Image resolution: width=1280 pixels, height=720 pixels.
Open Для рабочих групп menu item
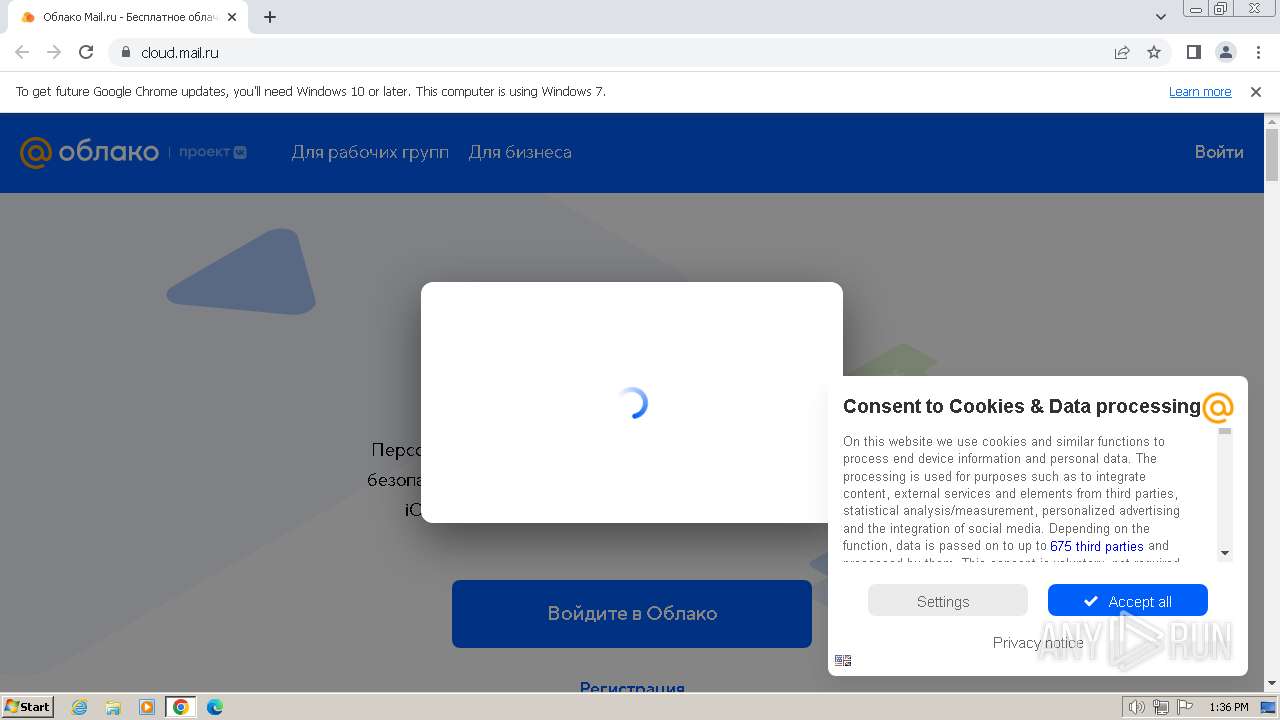click(370, 152)
